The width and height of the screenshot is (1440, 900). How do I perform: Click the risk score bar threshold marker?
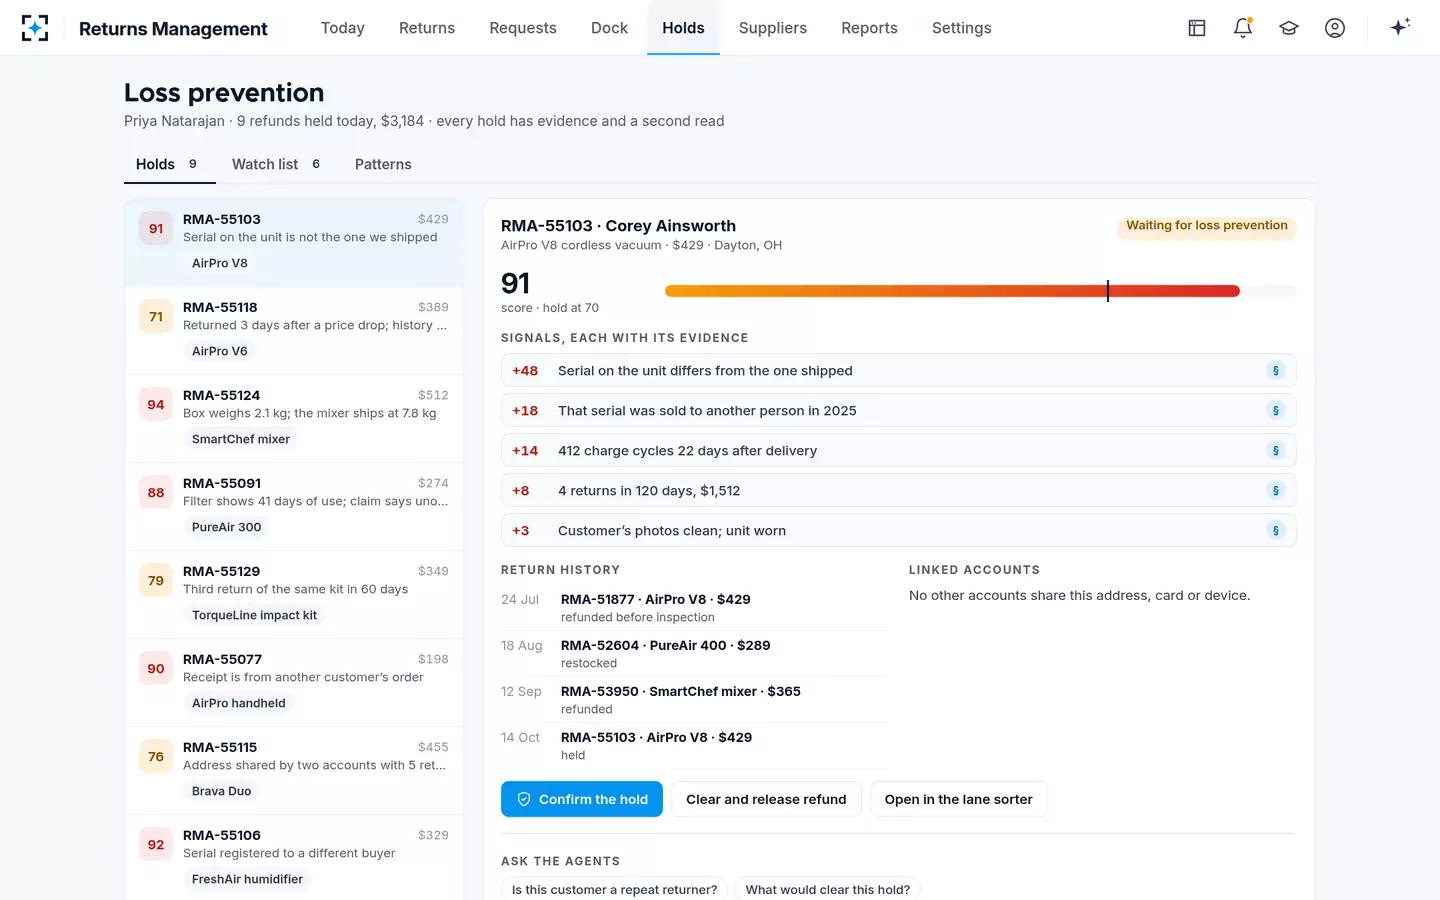tap(1108, 291)
